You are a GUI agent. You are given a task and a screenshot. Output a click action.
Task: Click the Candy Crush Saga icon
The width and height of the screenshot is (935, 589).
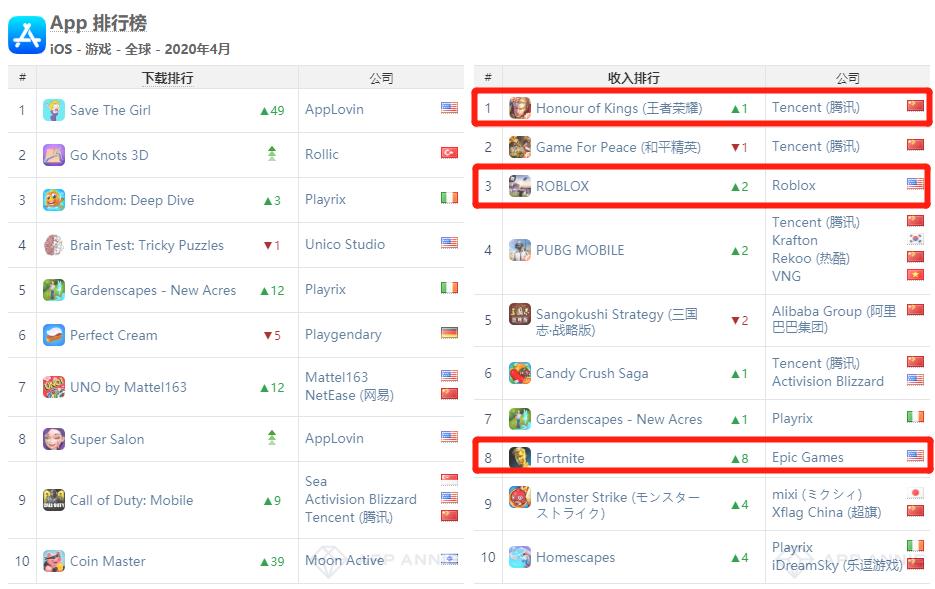click(520, 373)
